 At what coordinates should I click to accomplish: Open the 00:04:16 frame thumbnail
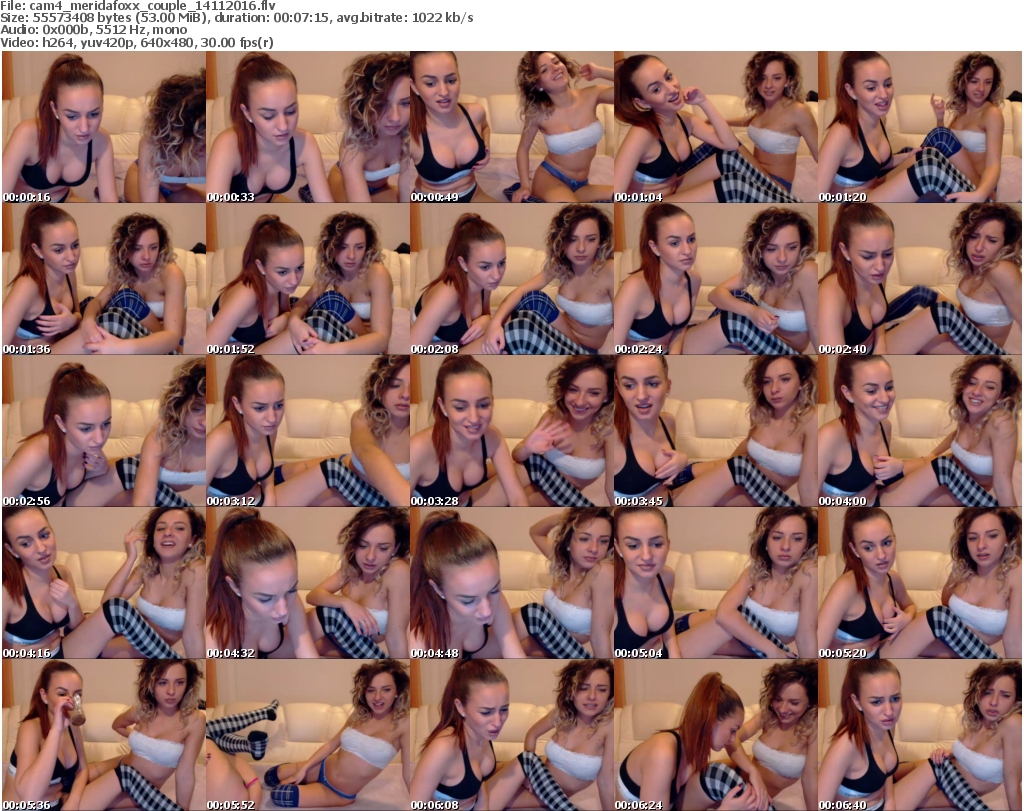(103, 584)
